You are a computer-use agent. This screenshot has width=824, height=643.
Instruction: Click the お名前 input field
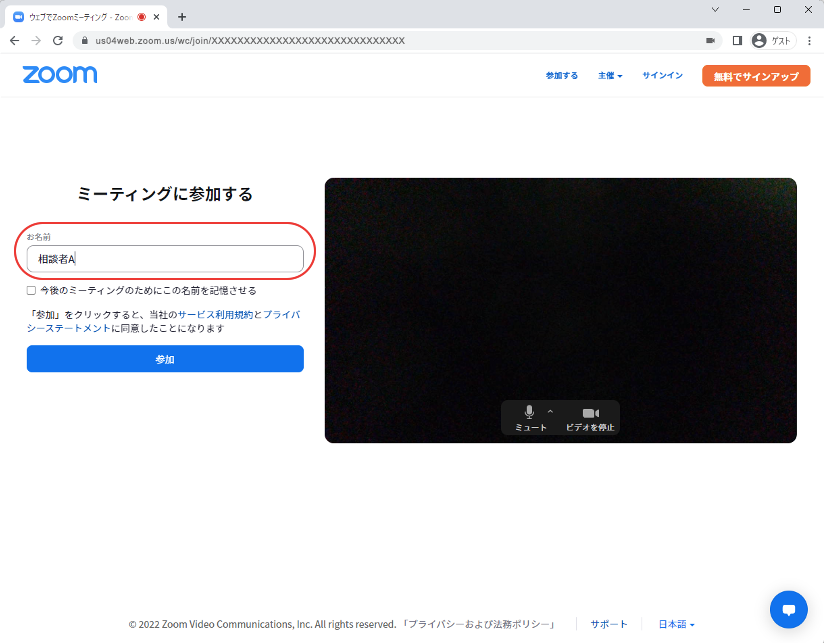point(165,258)
